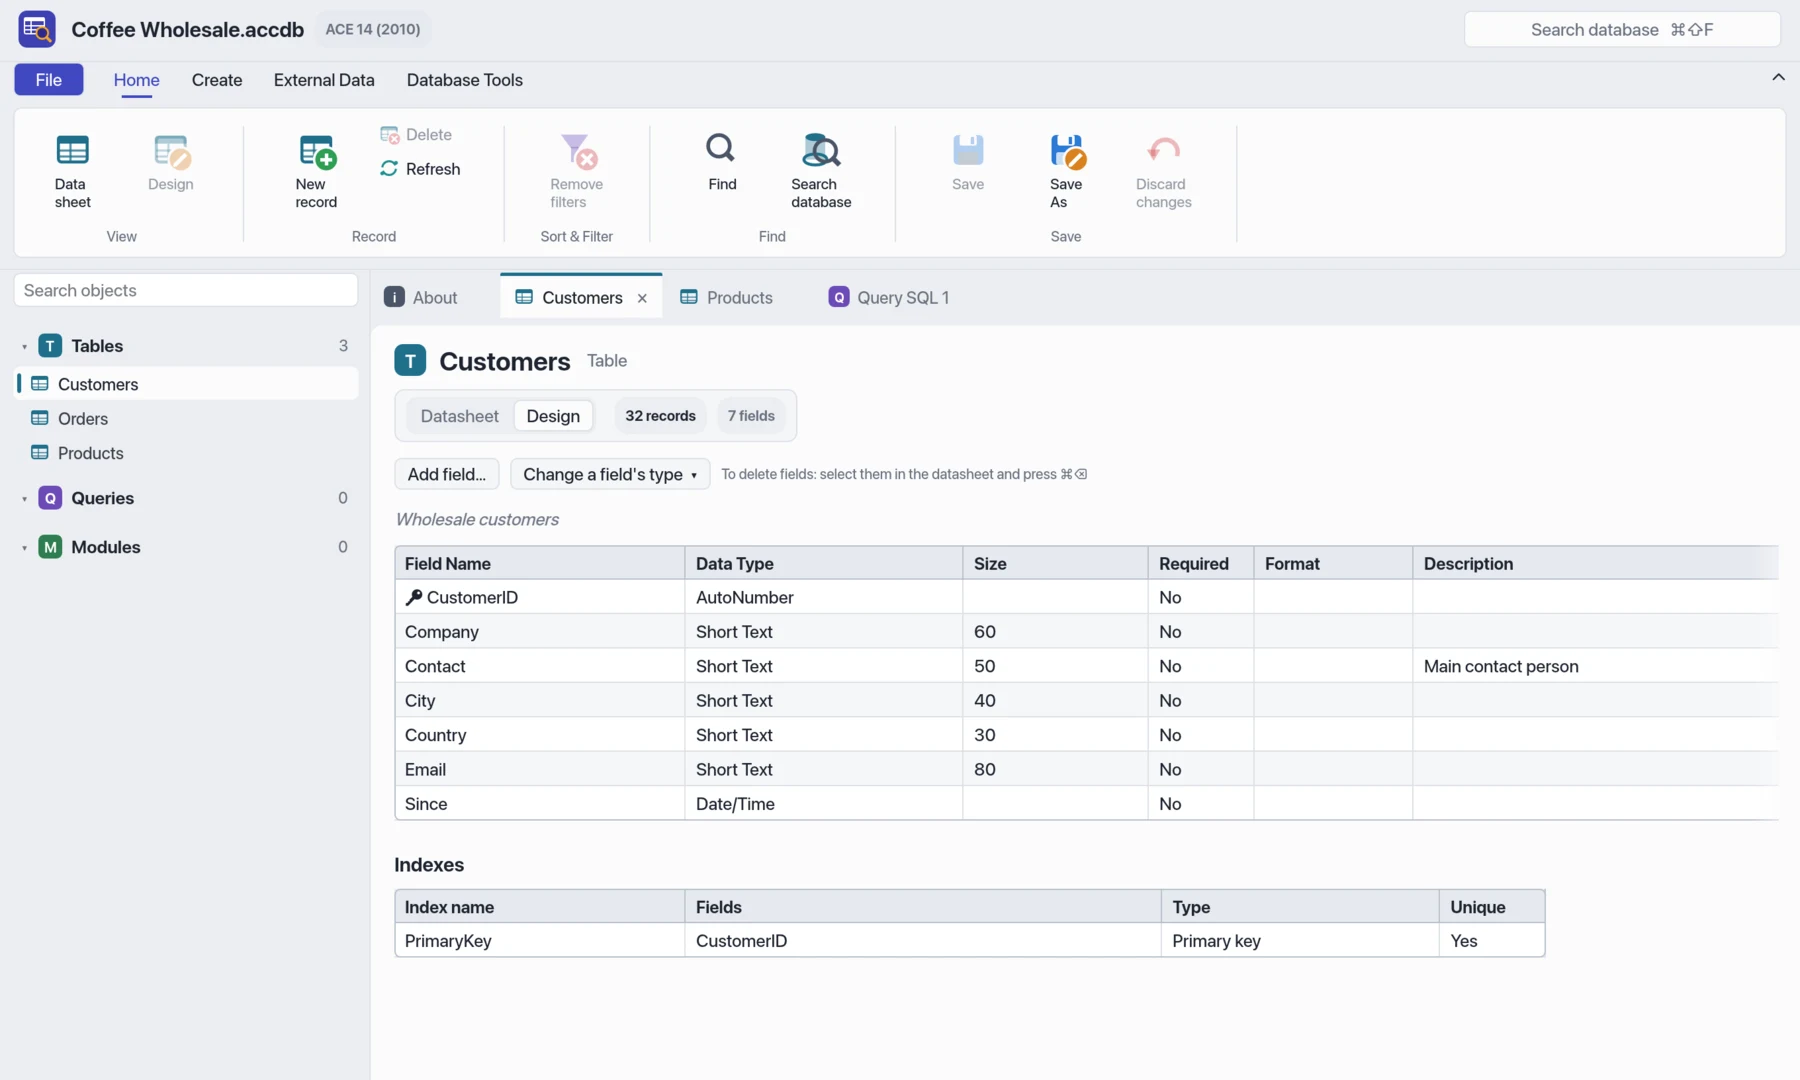Switch to the Products document tab
This screenshot has height=1080, width=1800.
(727, 298)
